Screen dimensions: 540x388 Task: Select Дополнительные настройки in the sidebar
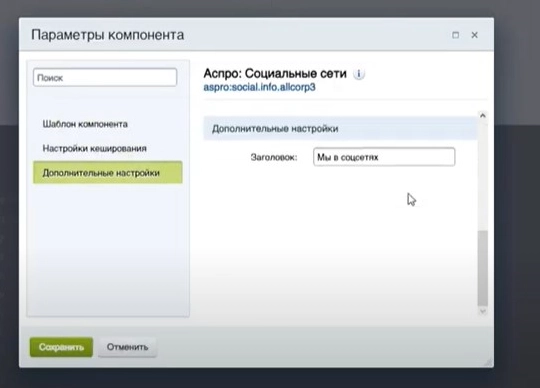click(x=108, y=172)
